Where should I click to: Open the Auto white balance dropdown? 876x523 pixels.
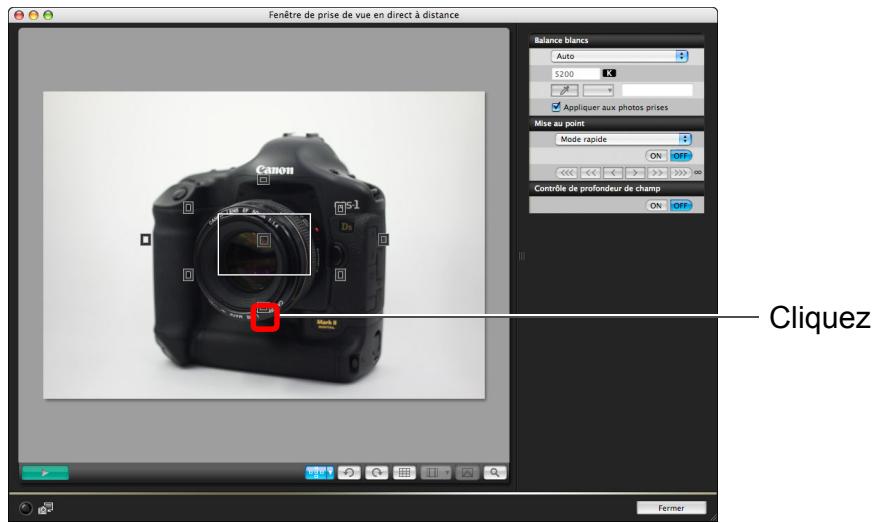[620, 56]
